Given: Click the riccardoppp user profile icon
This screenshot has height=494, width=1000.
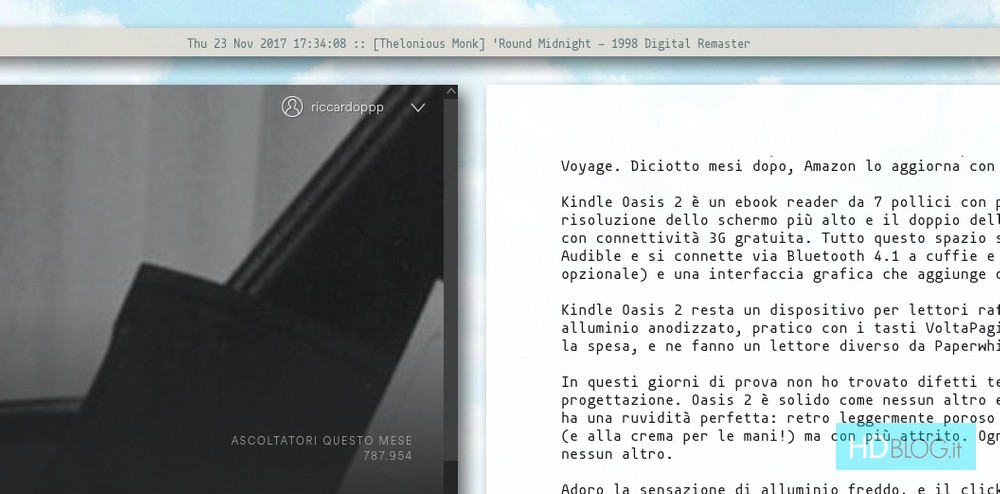Looking at the screenshot, I should (x=292, y=107).
